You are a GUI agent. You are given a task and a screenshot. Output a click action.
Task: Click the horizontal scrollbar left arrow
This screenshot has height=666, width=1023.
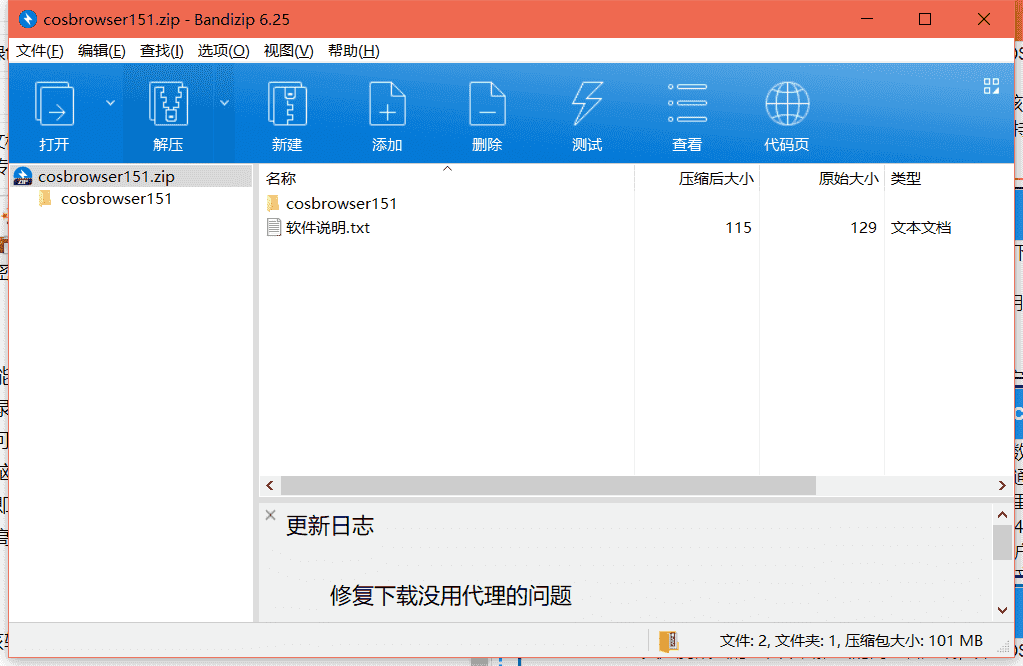point(270,485)
